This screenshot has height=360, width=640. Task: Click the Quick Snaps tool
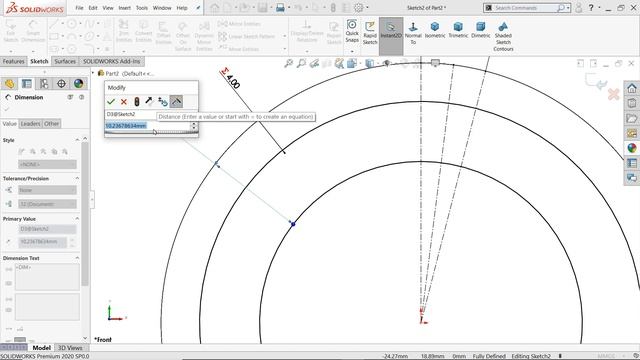[x=352, y=31]
